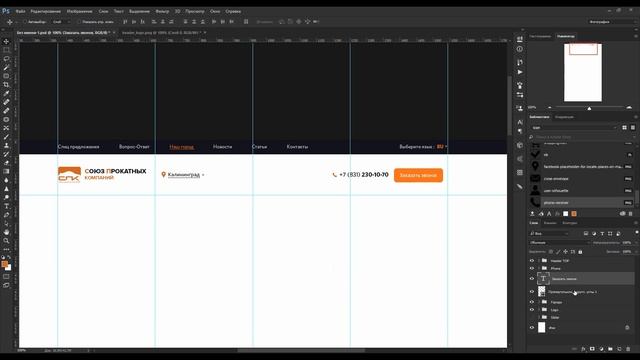The width and height of the screenshot is (640, 360).
Task: Open the Paragraph panel icon
Action: (x=520, y=131)
